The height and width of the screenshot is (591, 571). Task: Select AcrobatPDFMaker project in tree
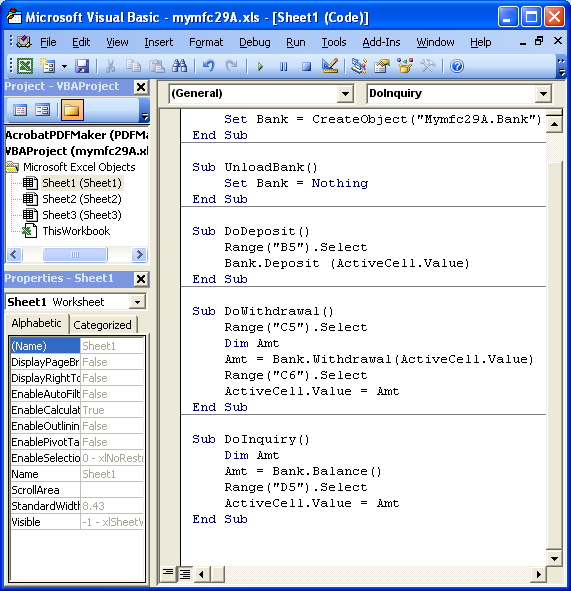click(77, 135)
